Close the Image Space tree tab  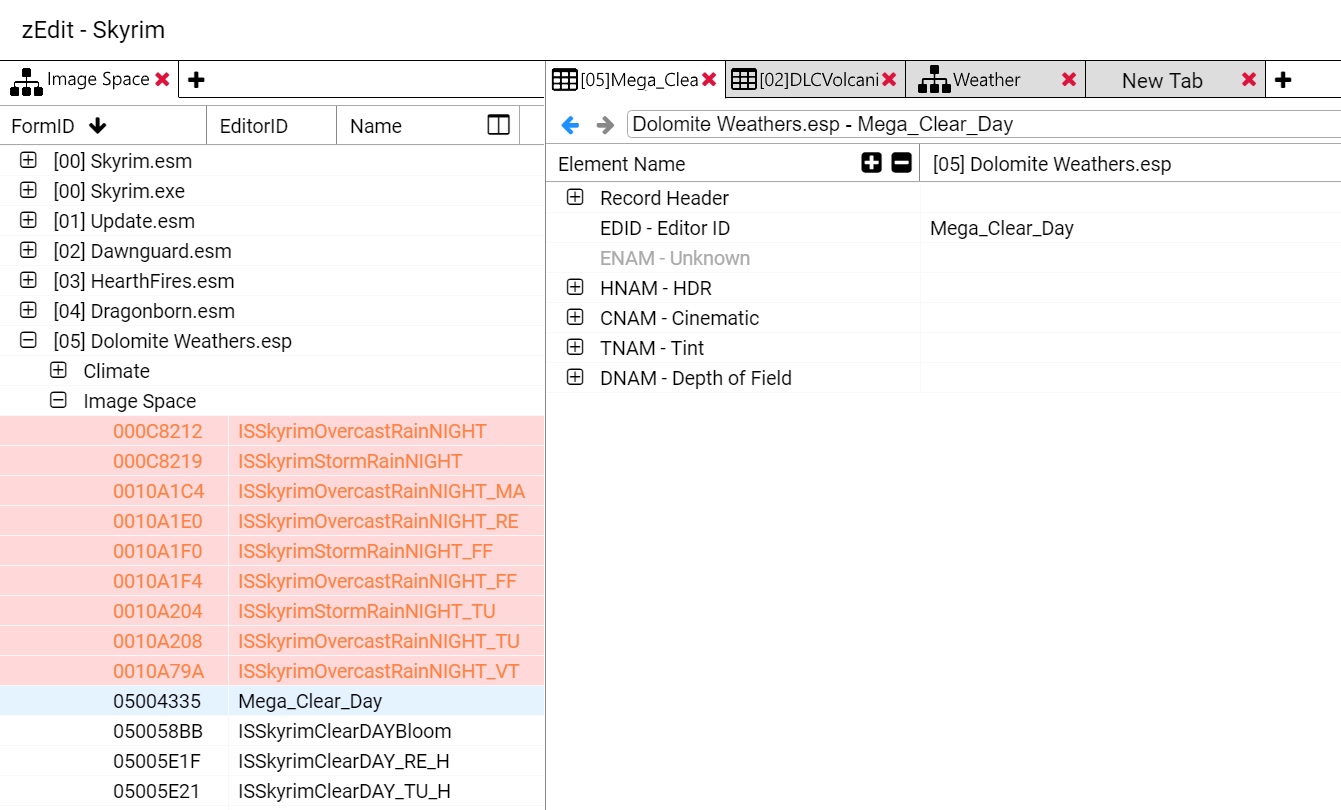162,79
